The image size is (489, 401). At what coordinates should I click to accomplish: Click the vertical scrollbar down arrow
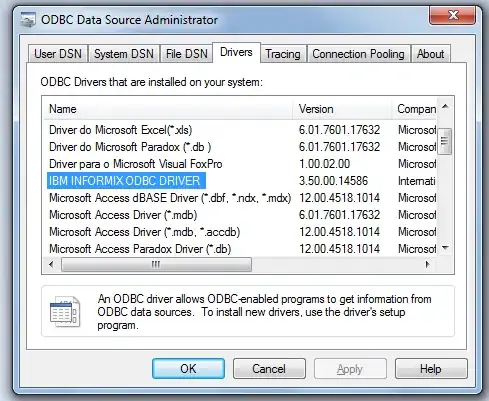(445, 248)
